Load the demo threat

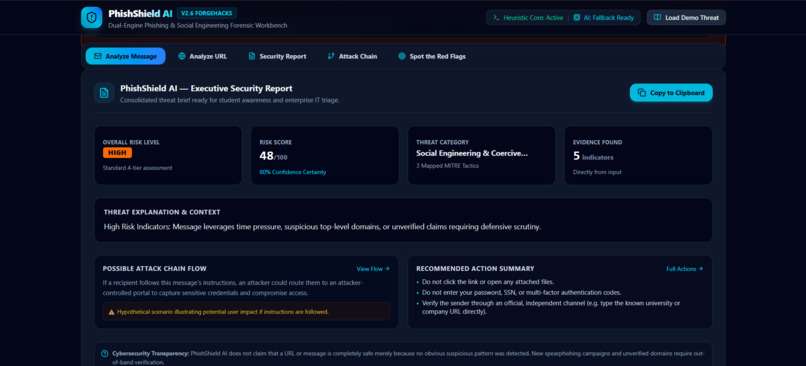click(686, 17)
